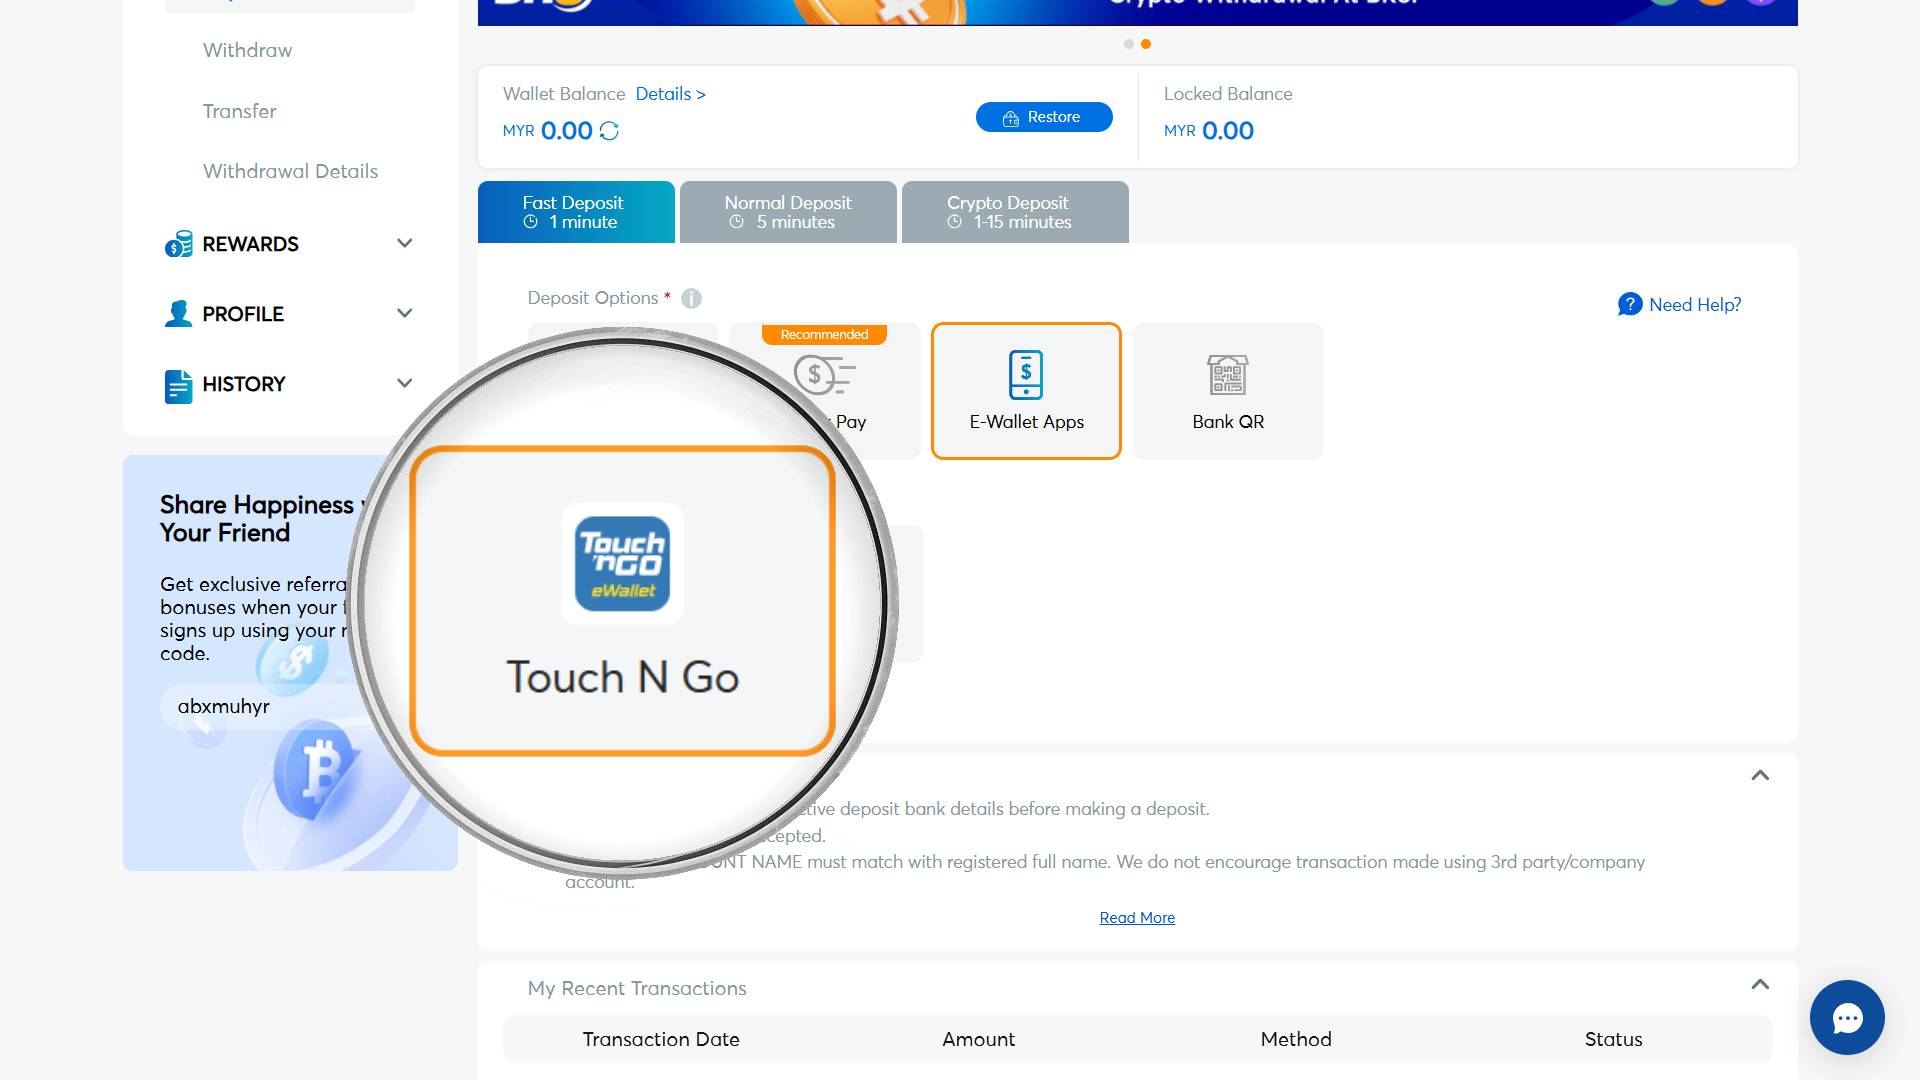The height and width of the screenshot is (1080, 1920).
Task: Switch to the Crypto Deposit tab
Action: pos(1015,212)
